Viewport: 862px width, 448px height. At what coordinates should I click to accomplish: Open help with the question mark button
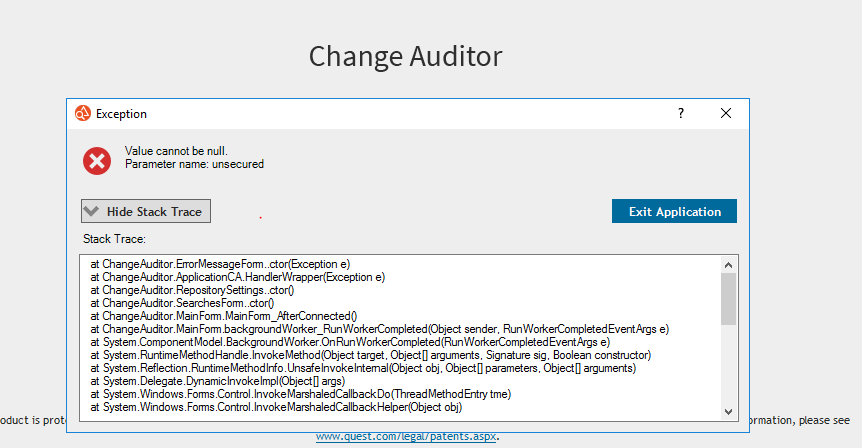pos(681,113)
